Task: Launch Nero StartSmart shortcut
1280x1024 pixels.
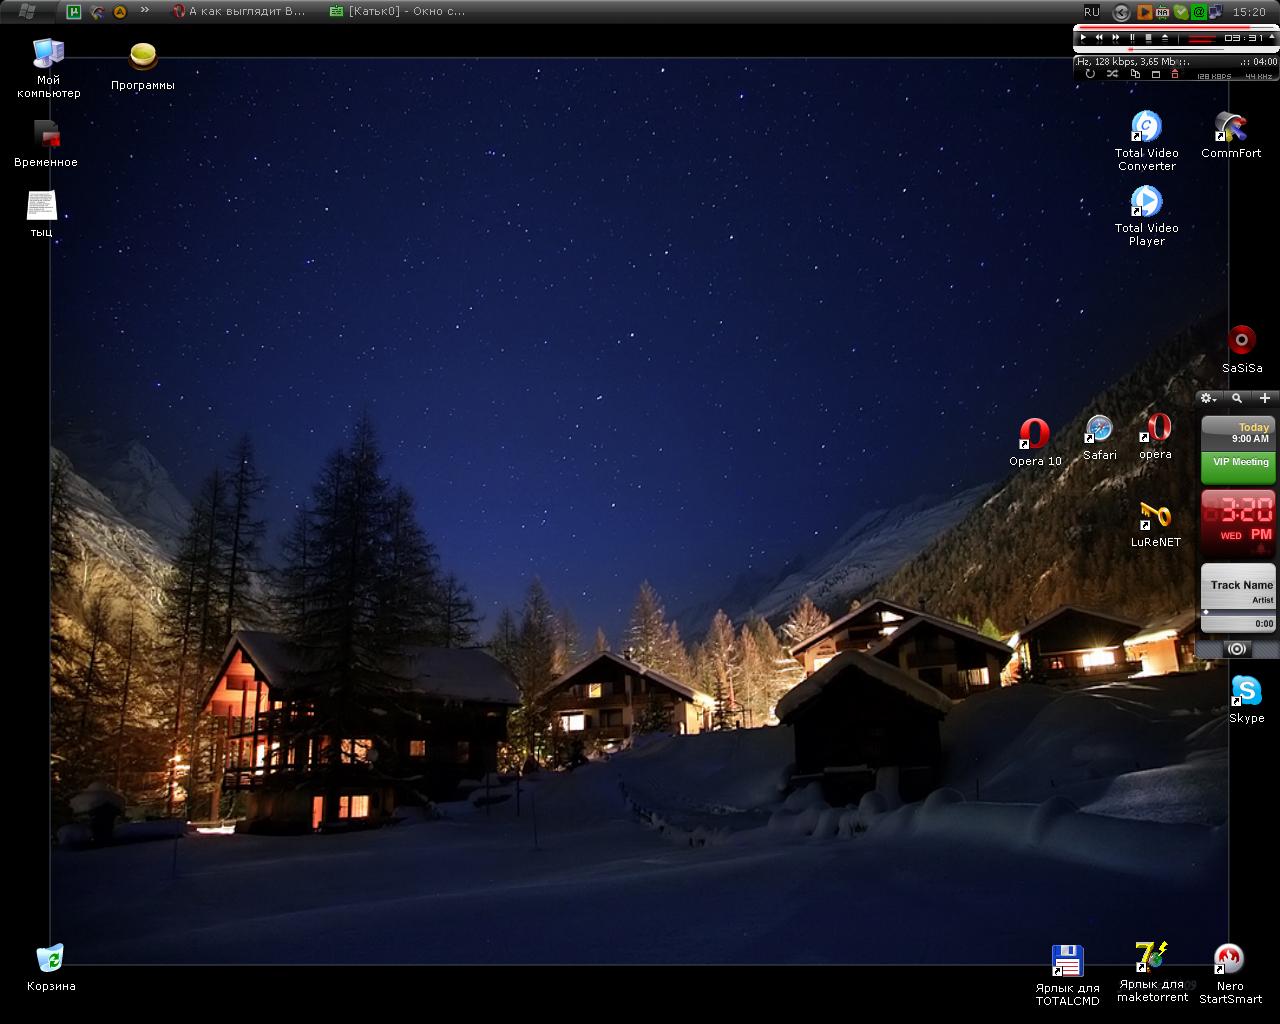Action: [1229, 960]
